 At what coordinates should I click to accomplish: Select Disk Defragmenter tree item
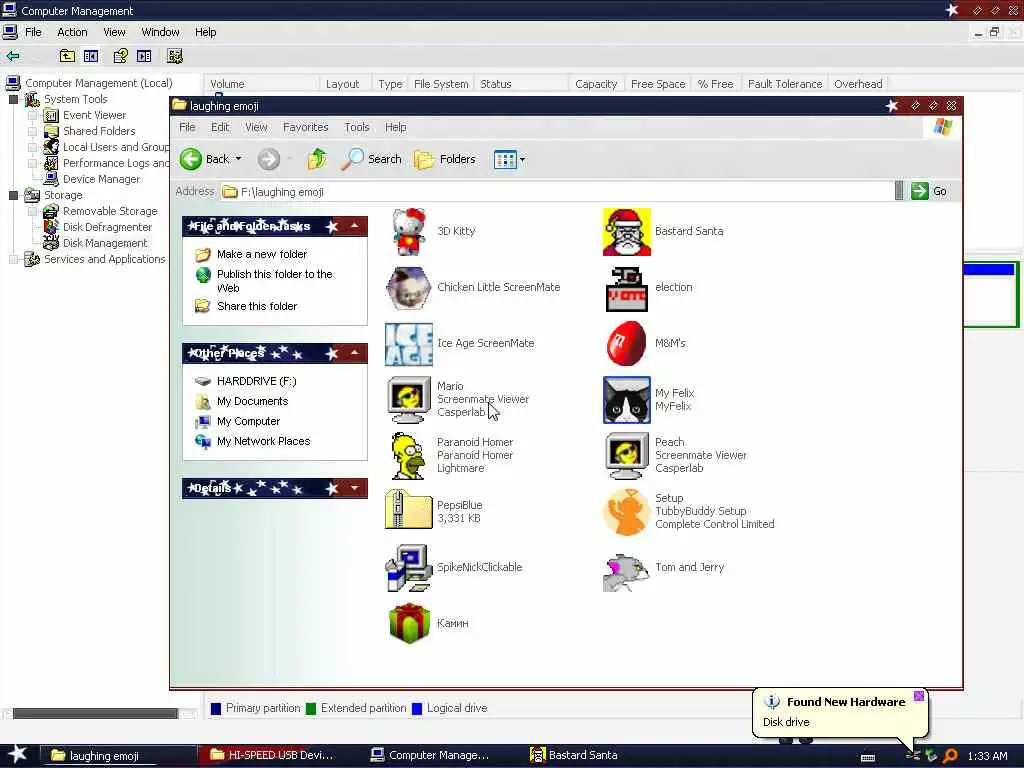107,227
